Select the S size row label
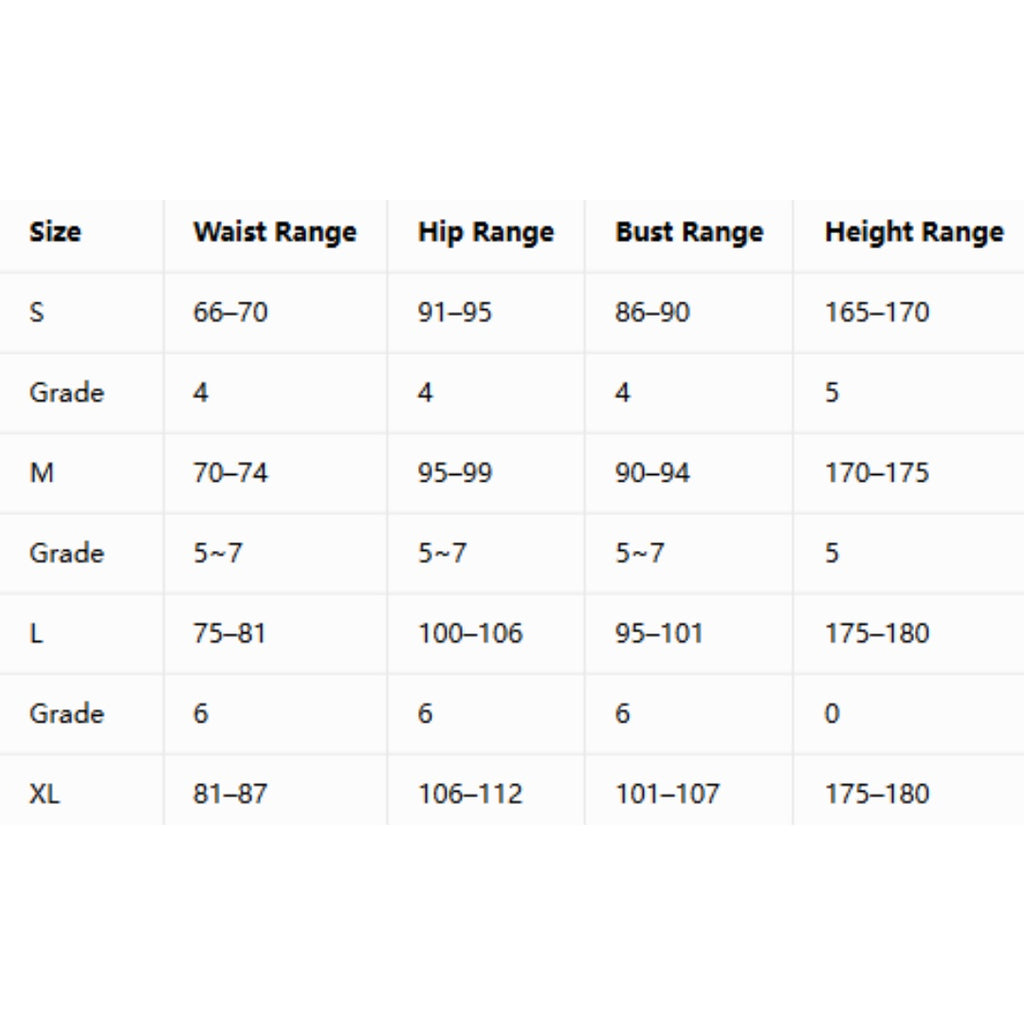 click(x=37, y=312)
